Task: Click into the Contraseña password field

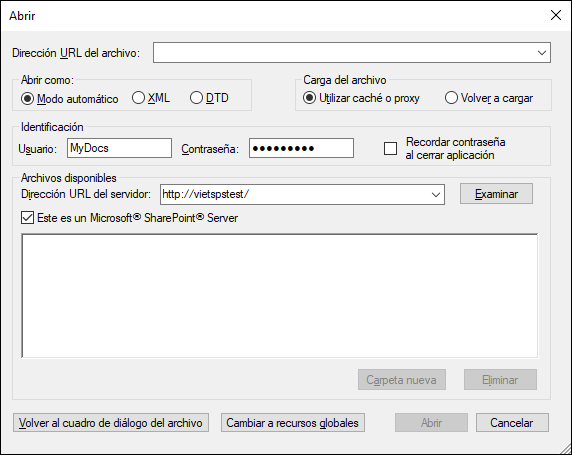Action: point(301,148)
